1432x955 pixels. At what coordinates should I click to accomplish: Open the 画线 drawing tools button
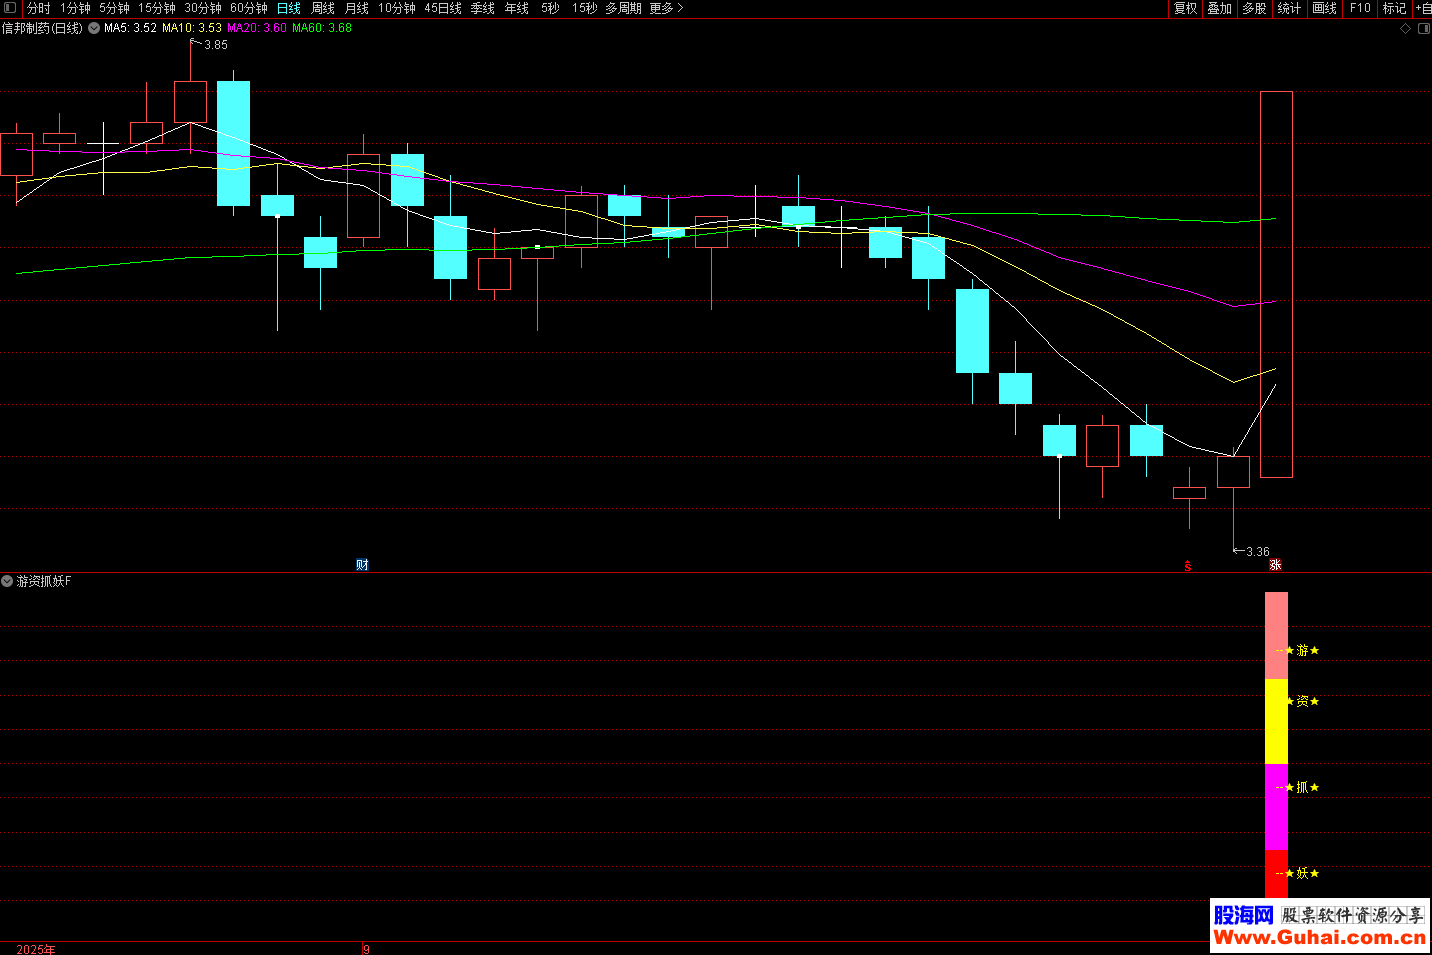click(x=1324, y=8)
